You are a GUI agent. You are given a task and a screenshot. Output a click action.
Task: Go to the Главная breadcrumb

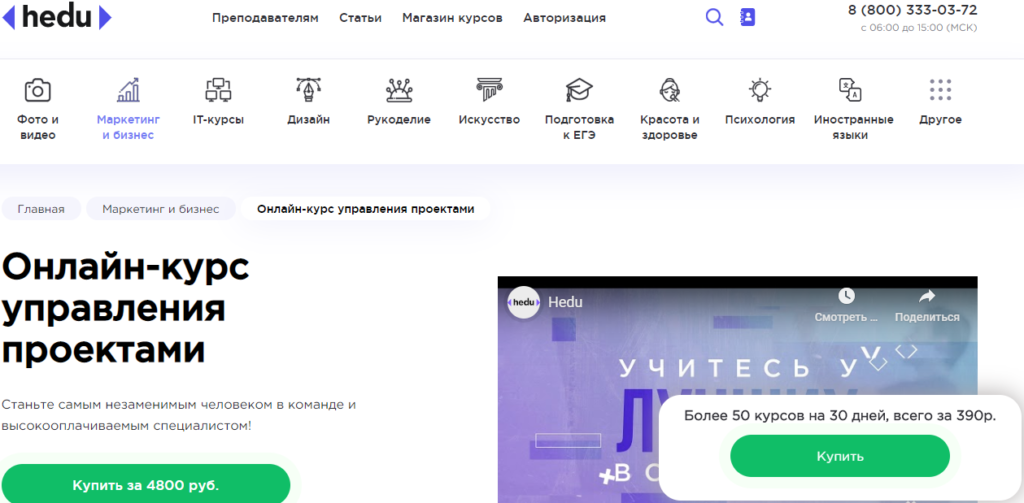pos(41,209)
